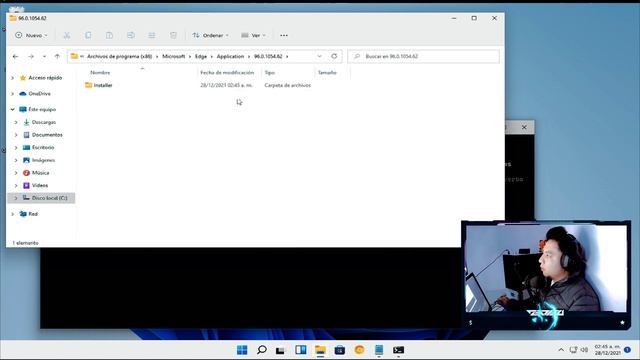Select 'Edge' in address breadcrumb
The image size is (640, 360).
tap(201, 56)
